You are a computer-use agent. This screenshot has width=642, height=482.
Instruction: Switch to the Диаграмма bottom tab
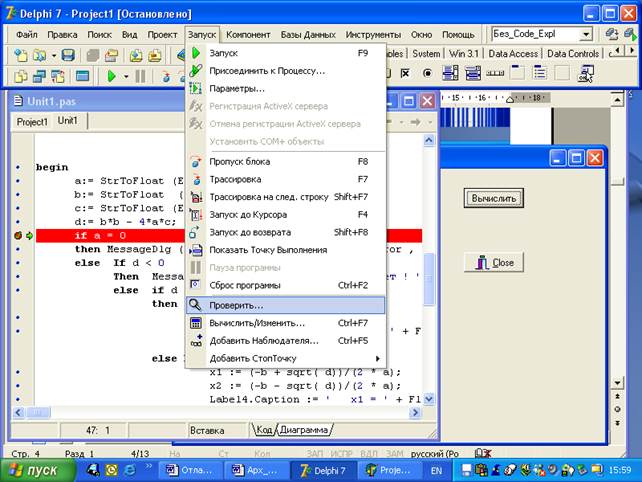[x=304, y=430]
